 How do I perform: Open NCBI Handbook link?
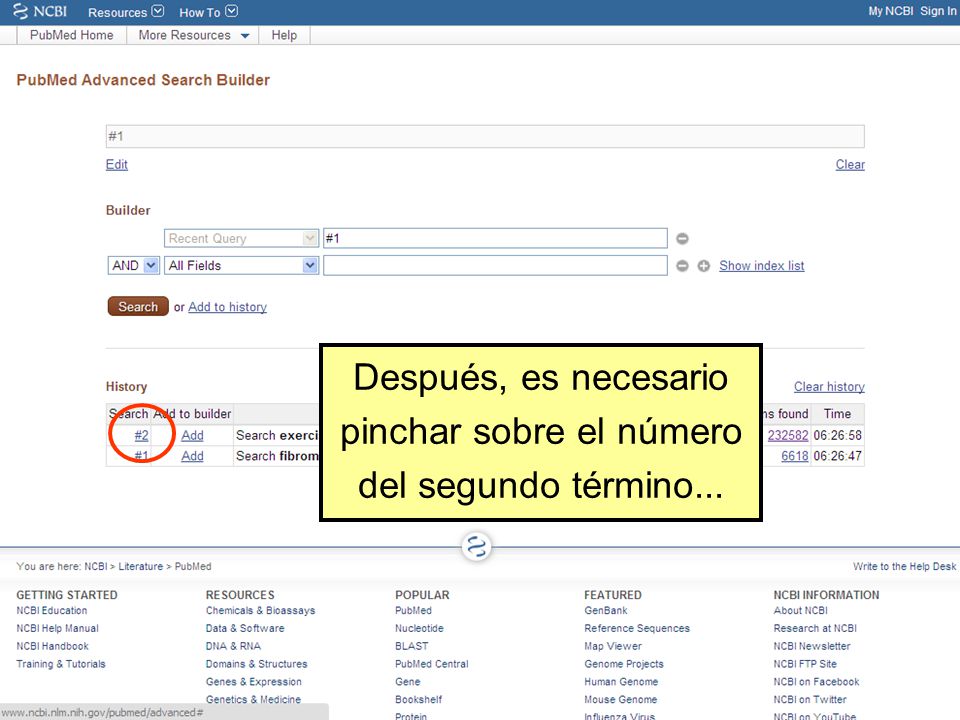pyautogui.click(x=53, y=646)
